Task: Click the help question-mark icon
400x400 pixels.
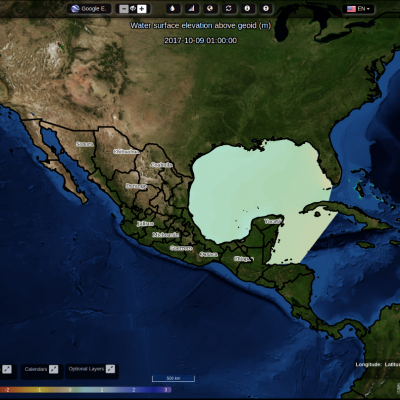Action: pos(266,9)
